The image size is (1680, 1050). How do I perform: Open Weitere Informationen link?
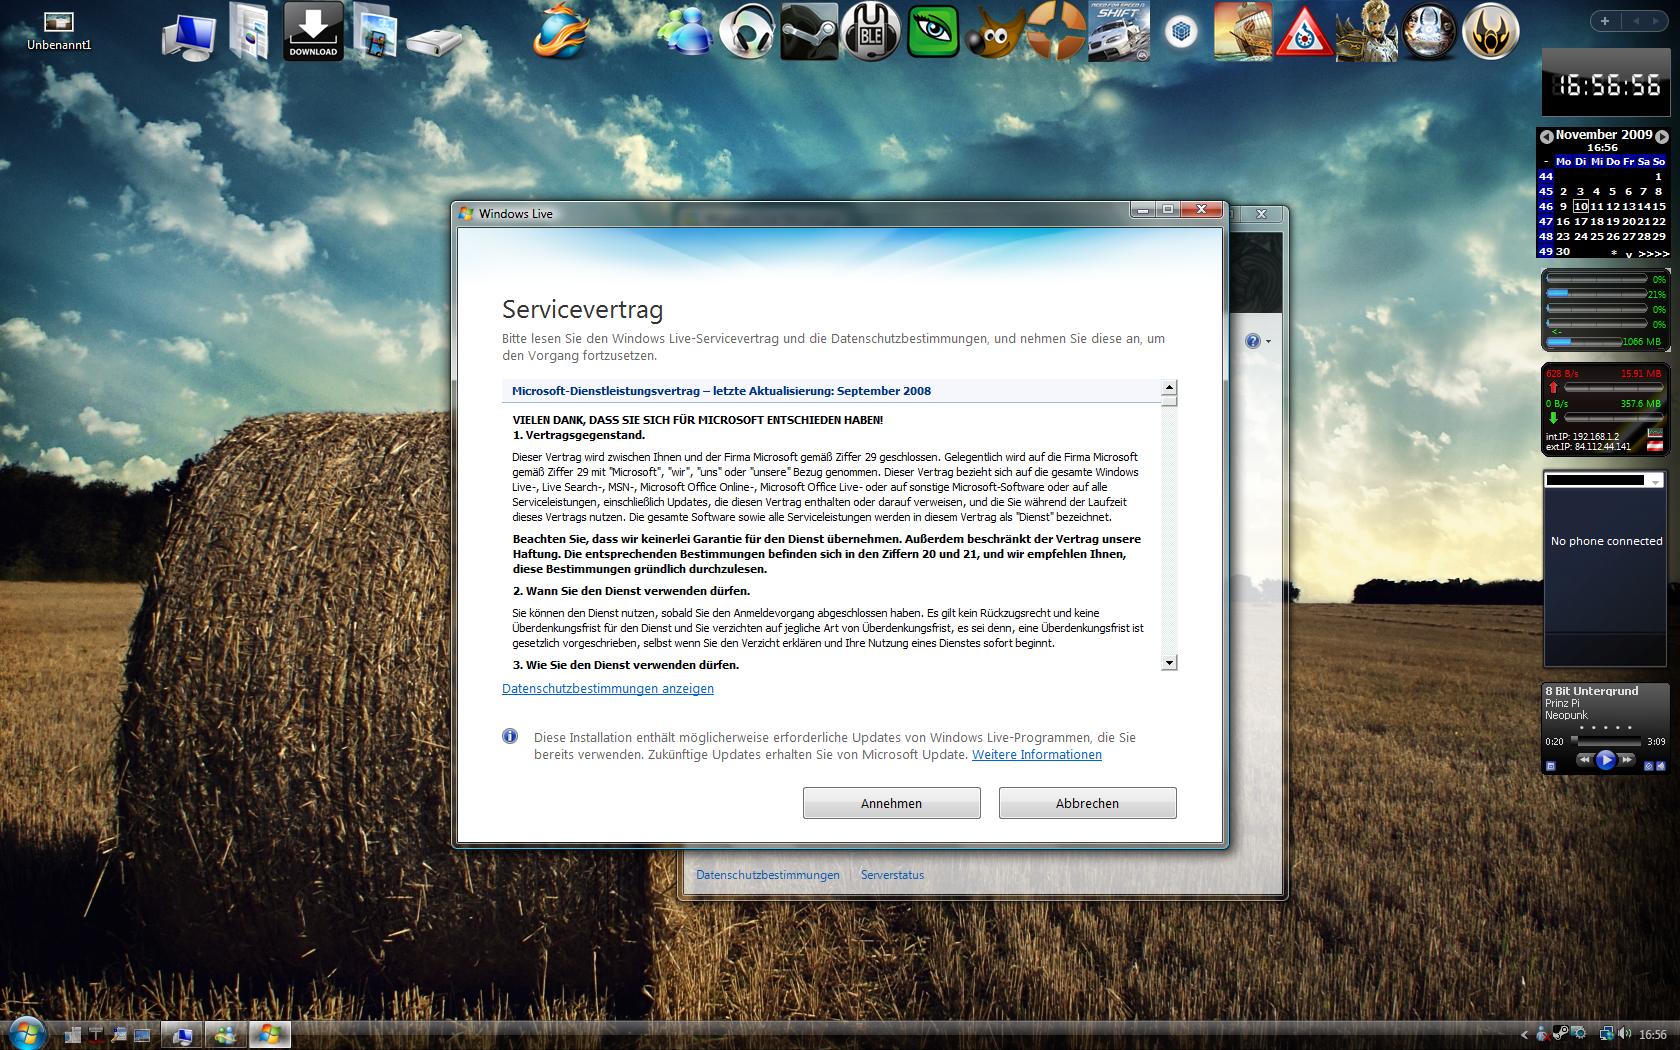[x=1037, y=755]
